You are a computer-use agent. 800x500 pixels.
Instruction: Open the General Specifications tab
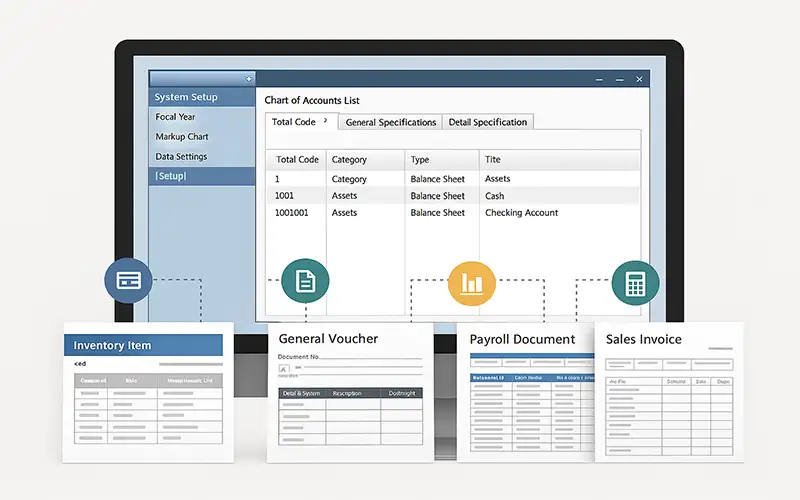tap(390, 122)
